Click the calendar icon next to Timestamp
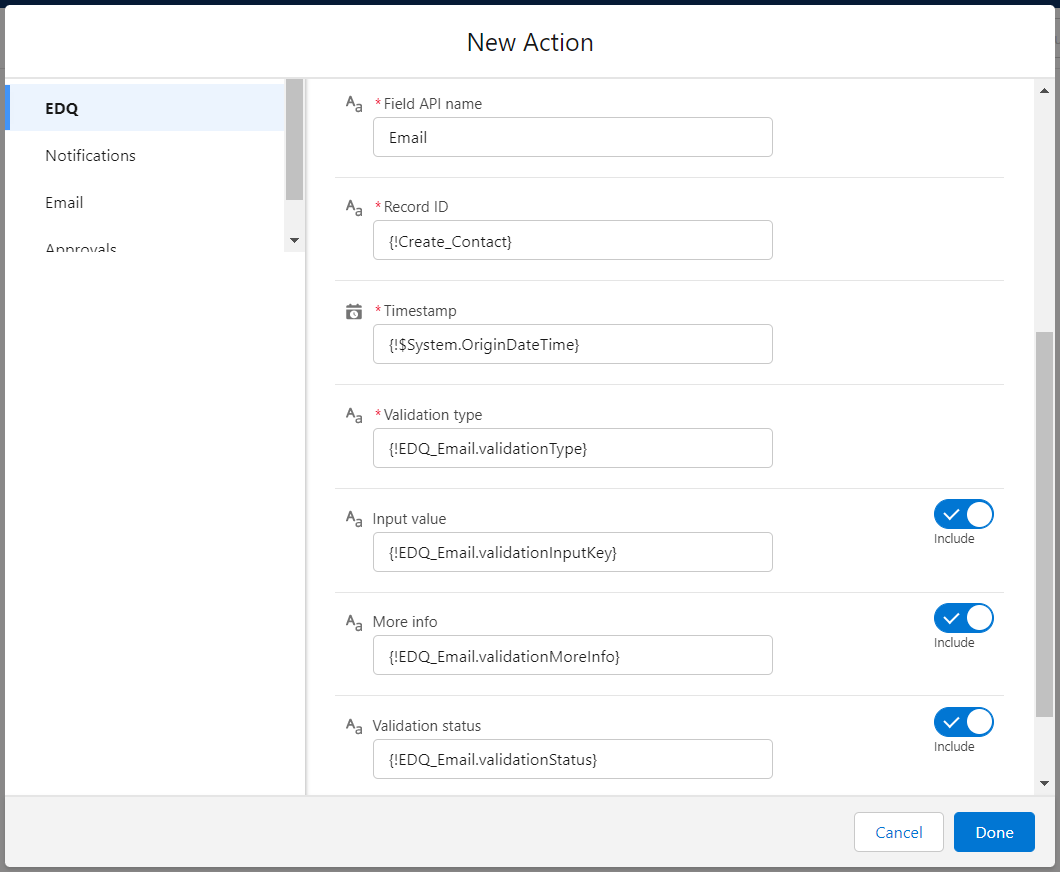The width and height of the screenshot is (1060, 872). (x=354, y=311)
